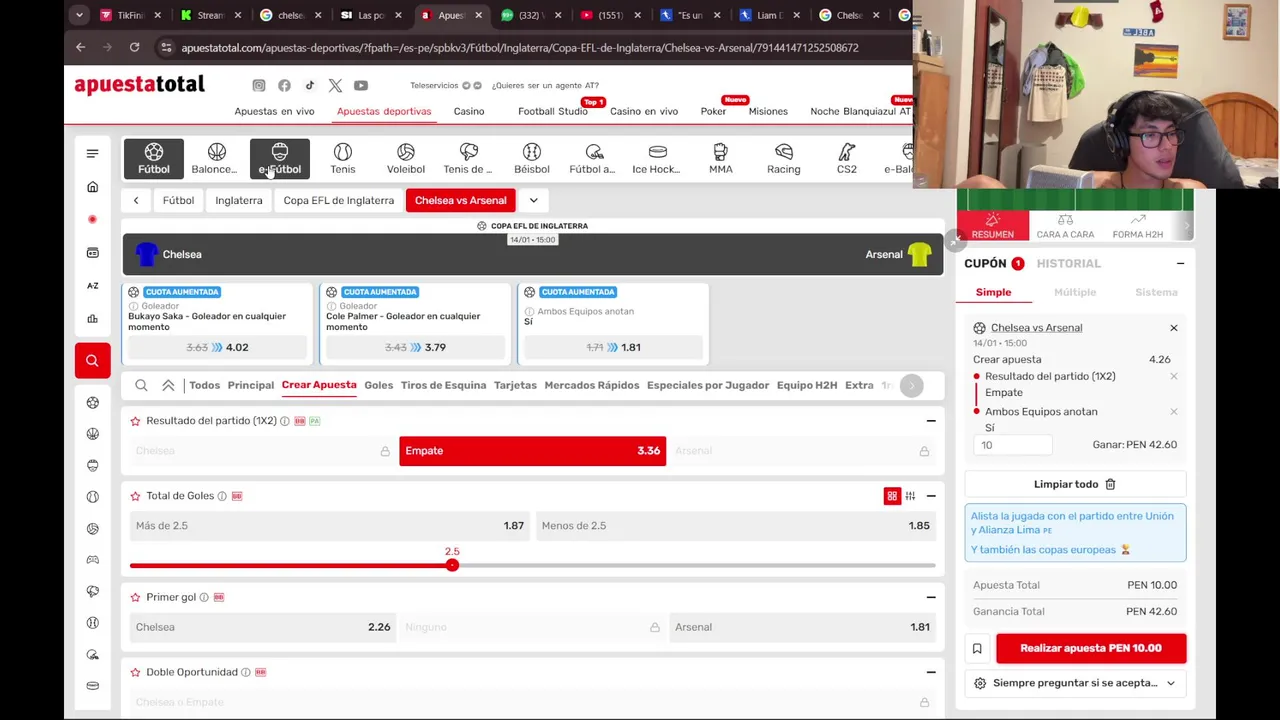The image size is (1280, 720).
Task: Remove the Empate selection from the coupon
Action: click(x=1174, y=376)
